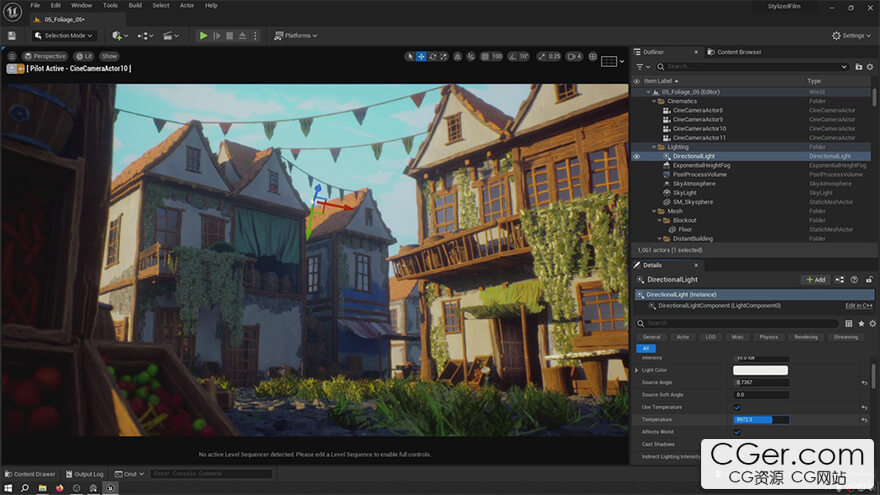The image size is (880, 495).
Task: Click the Blueprint/add script icon in Details
Action: click(x=840, y=279)
